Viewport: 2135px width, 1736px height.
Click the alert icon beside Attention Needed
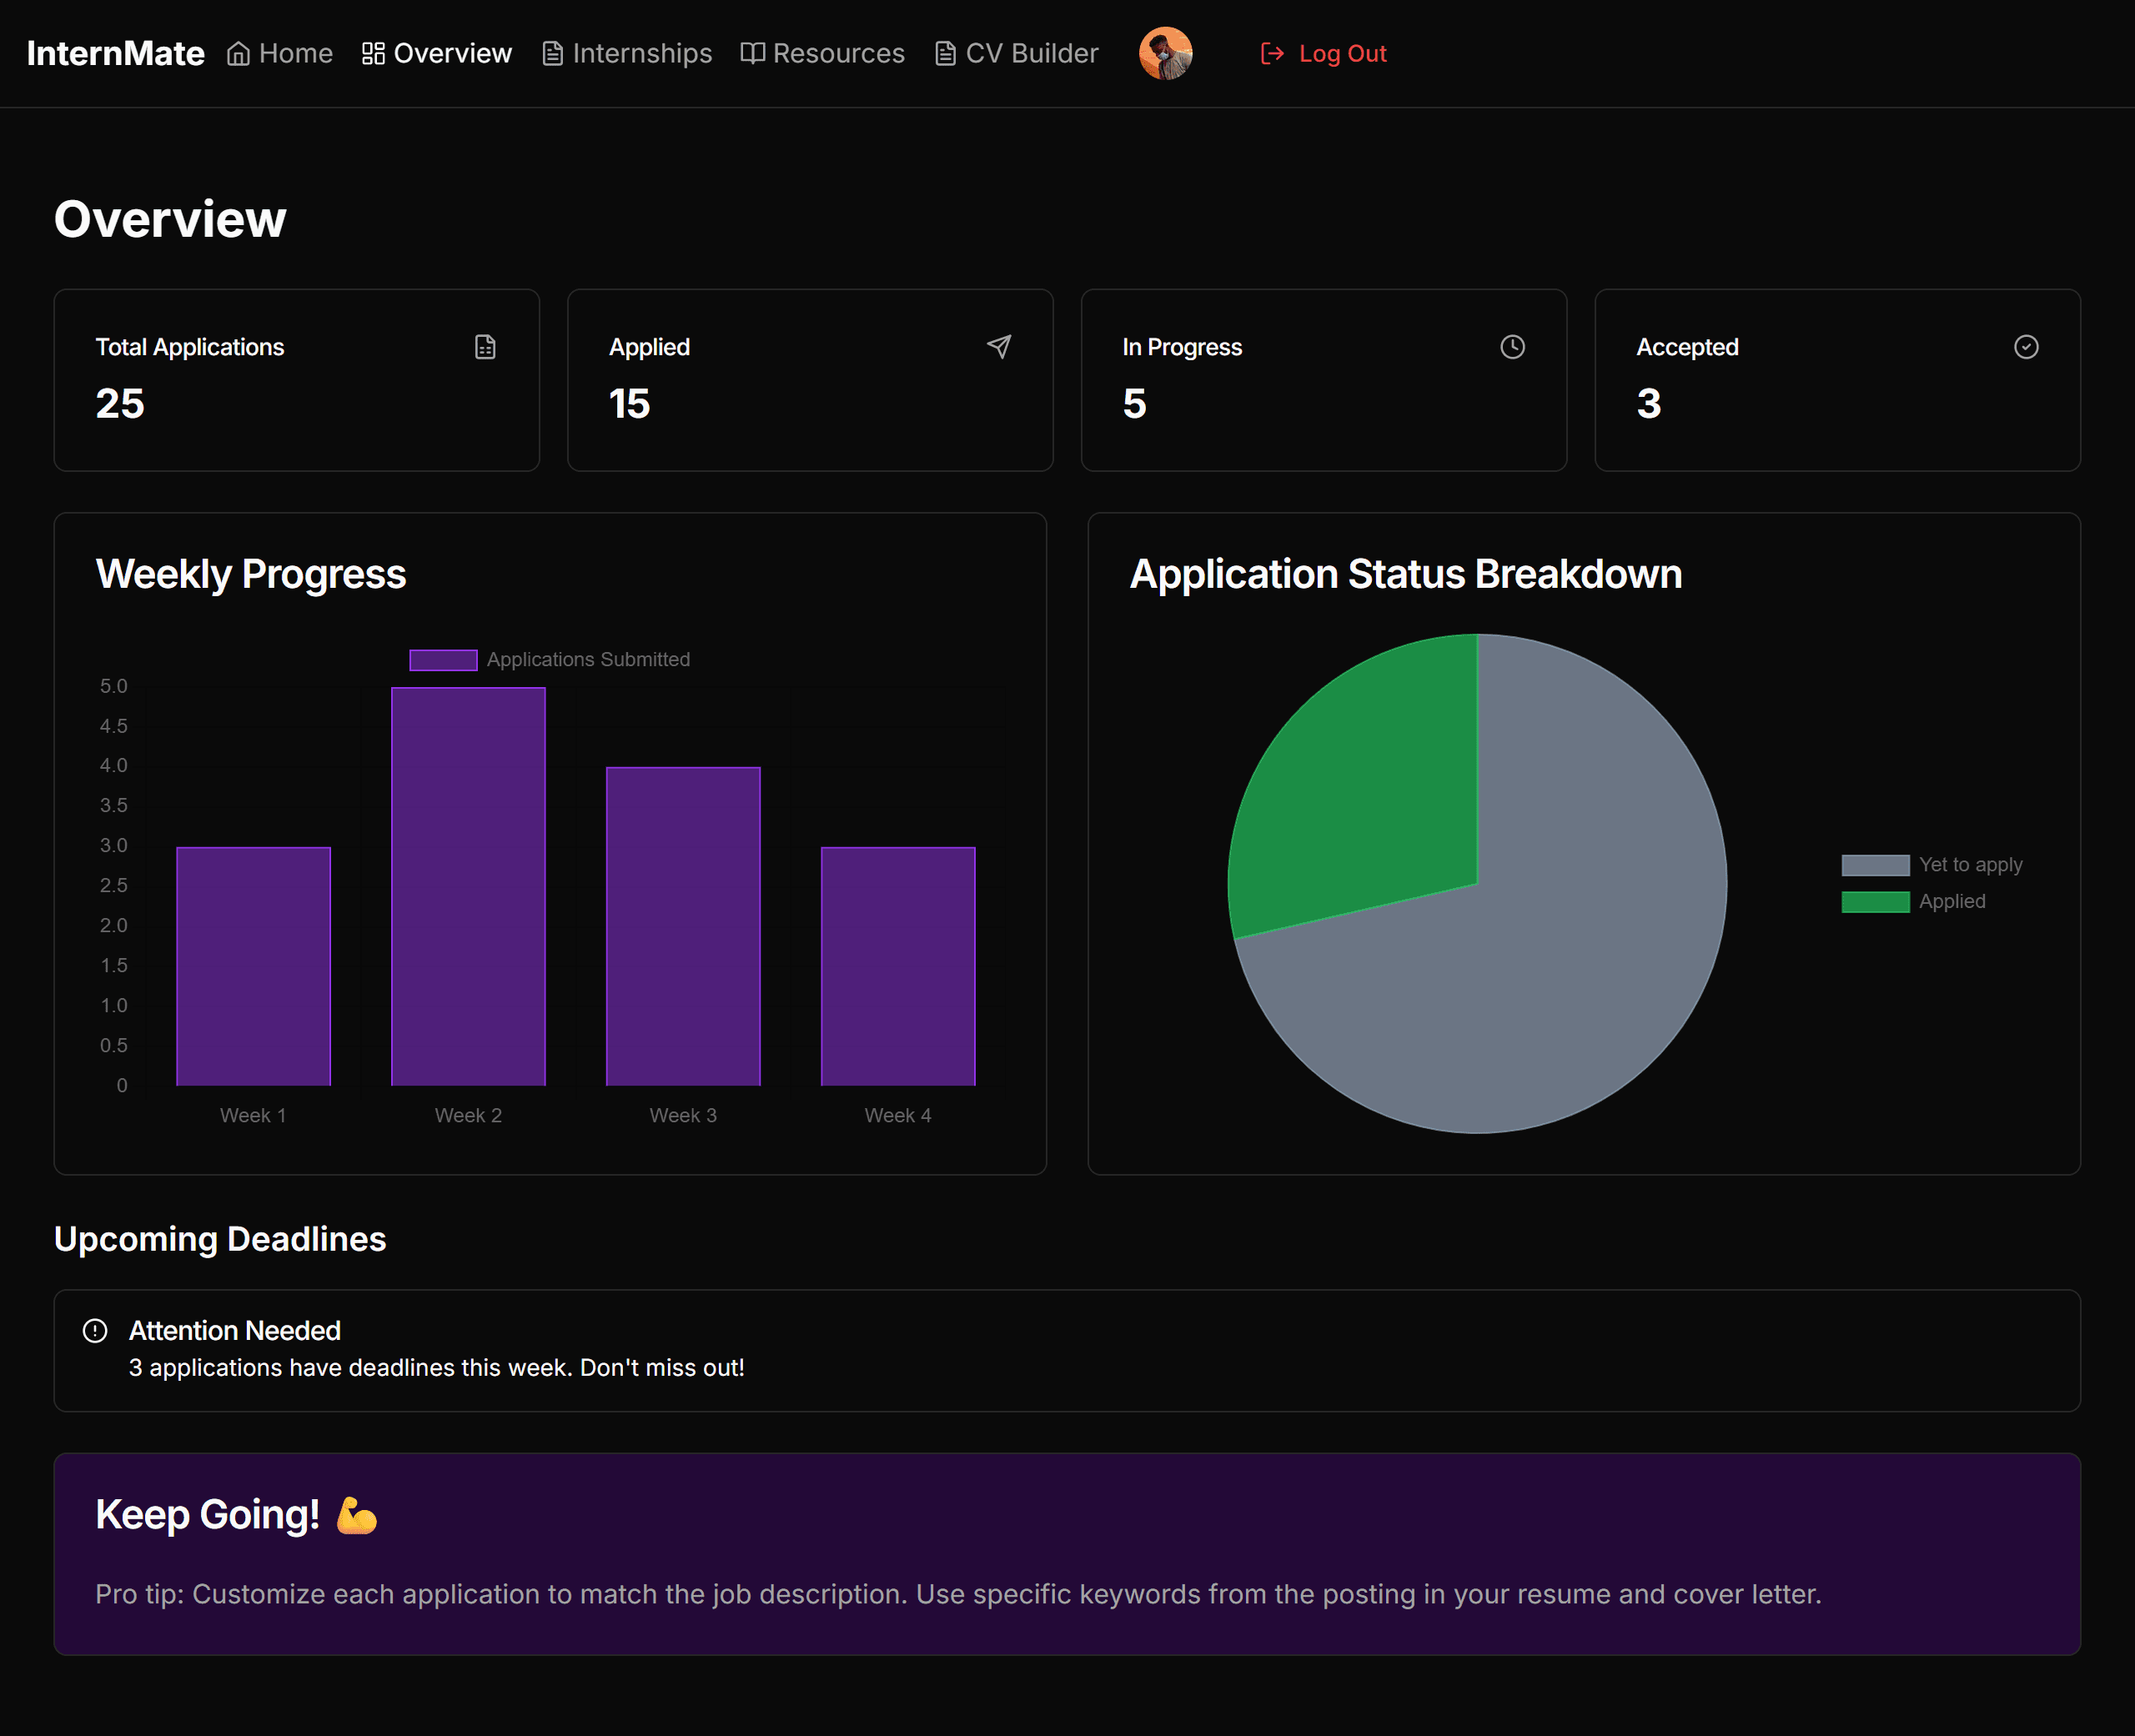94,1330
